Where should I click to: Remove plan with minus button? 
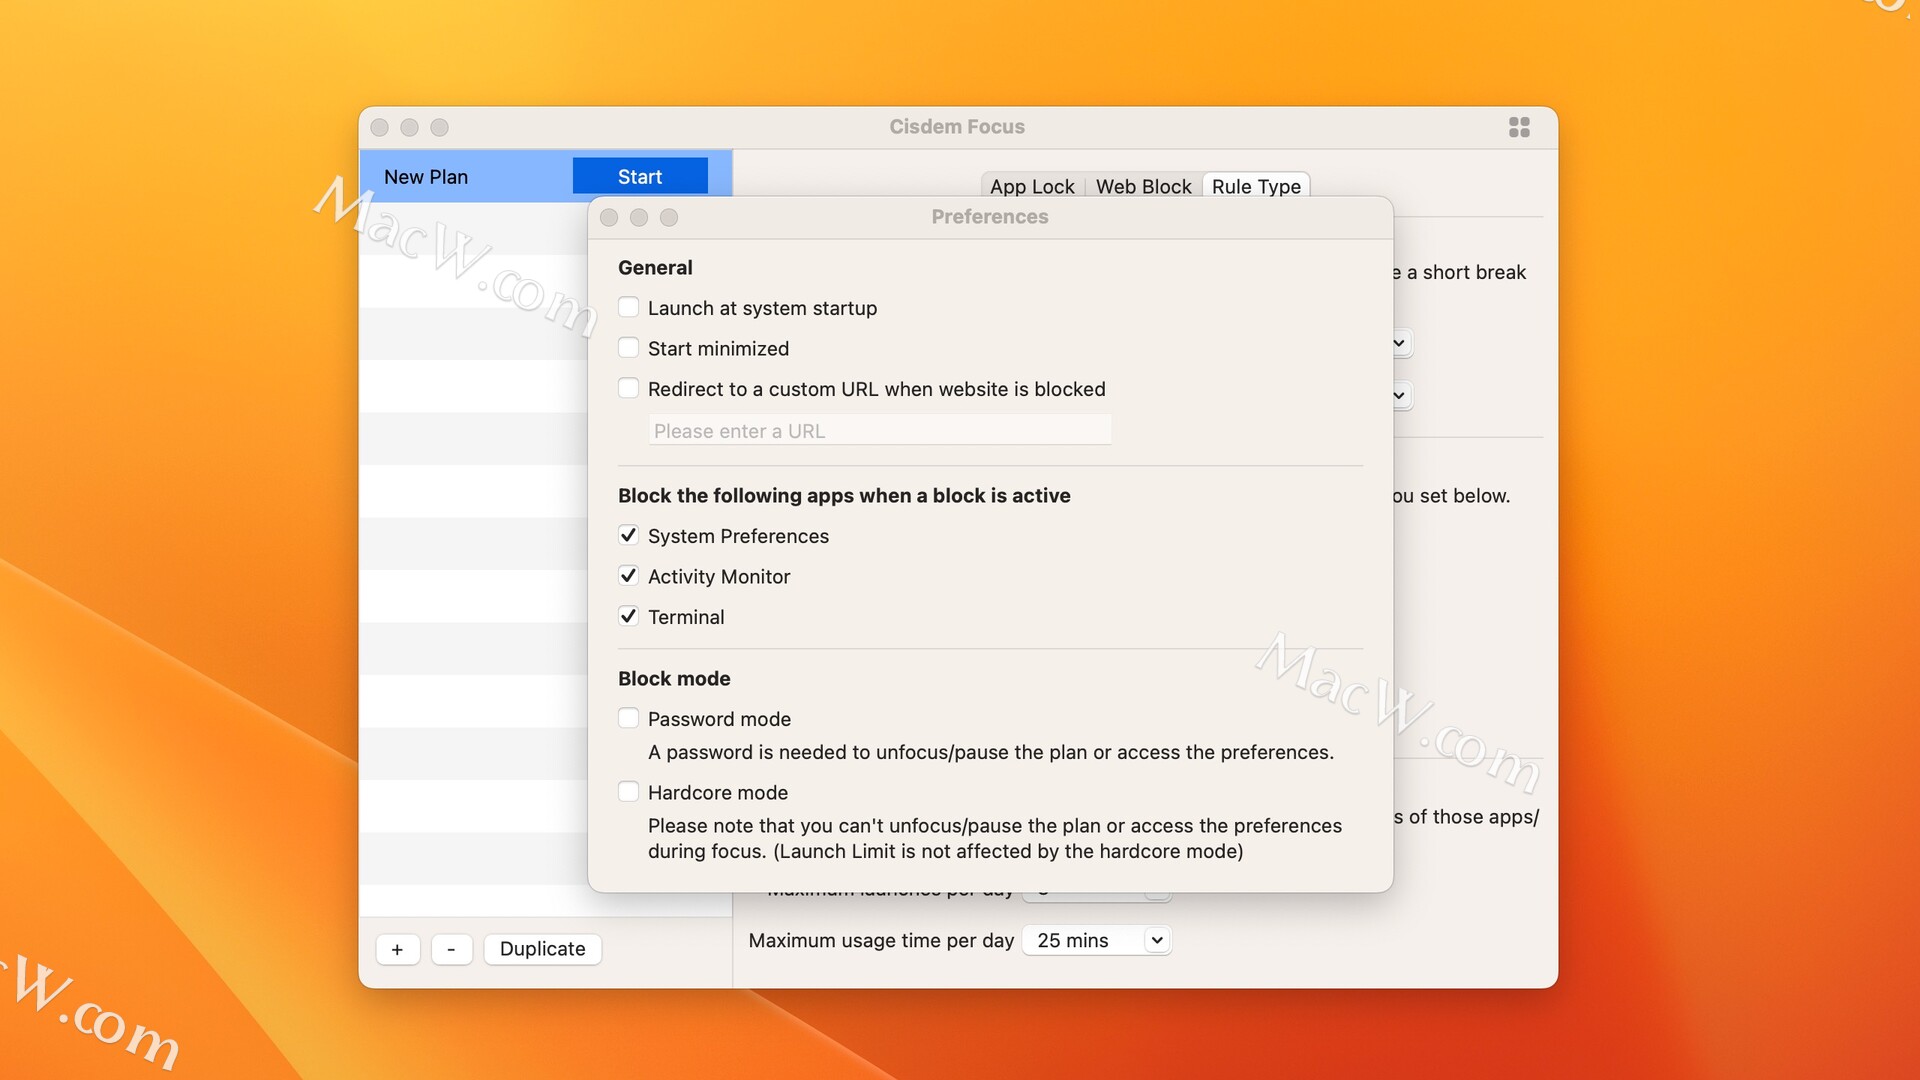[x=451, y=949]
